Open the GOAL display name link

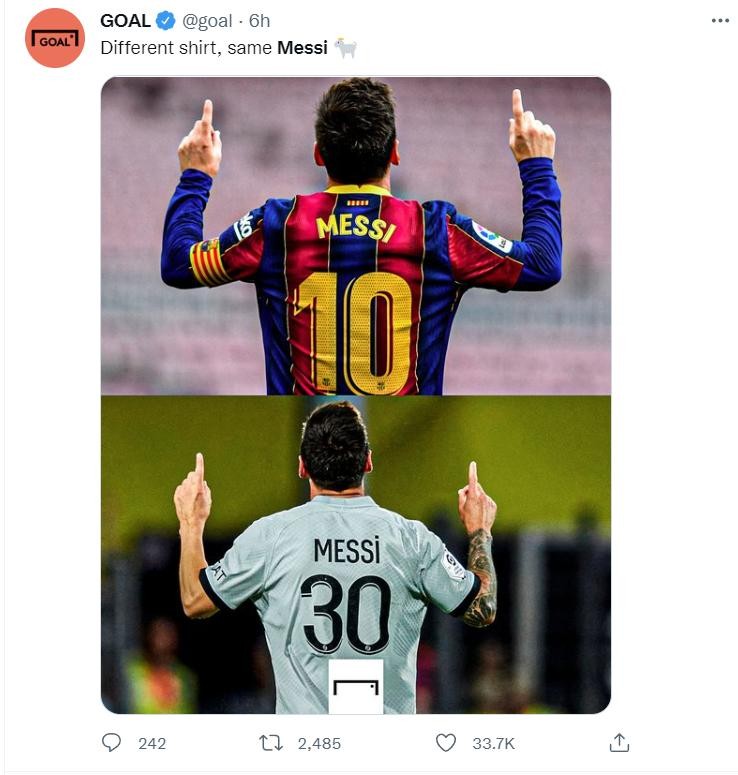[x=126, y=21]
